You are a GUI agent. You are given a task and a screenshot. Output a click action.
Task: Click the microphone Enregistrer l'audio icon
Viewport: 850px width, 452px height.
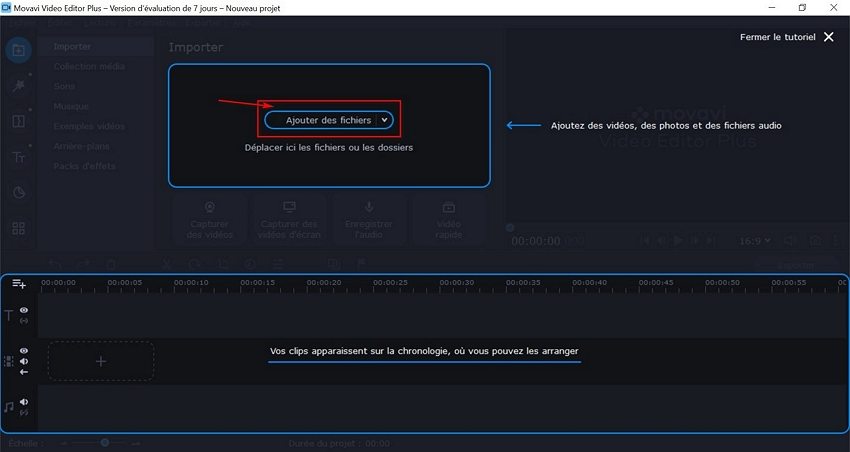point(369,207)
